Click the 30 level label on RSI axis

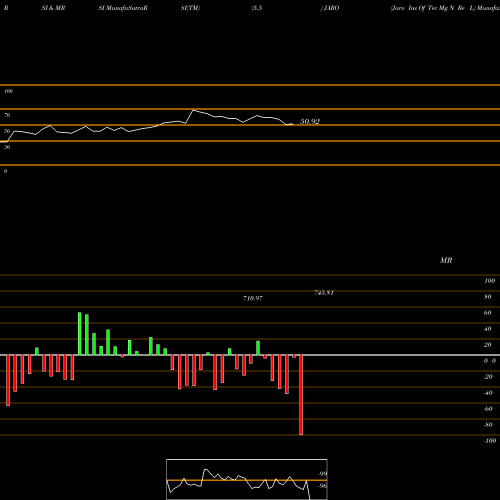point(7,147)
